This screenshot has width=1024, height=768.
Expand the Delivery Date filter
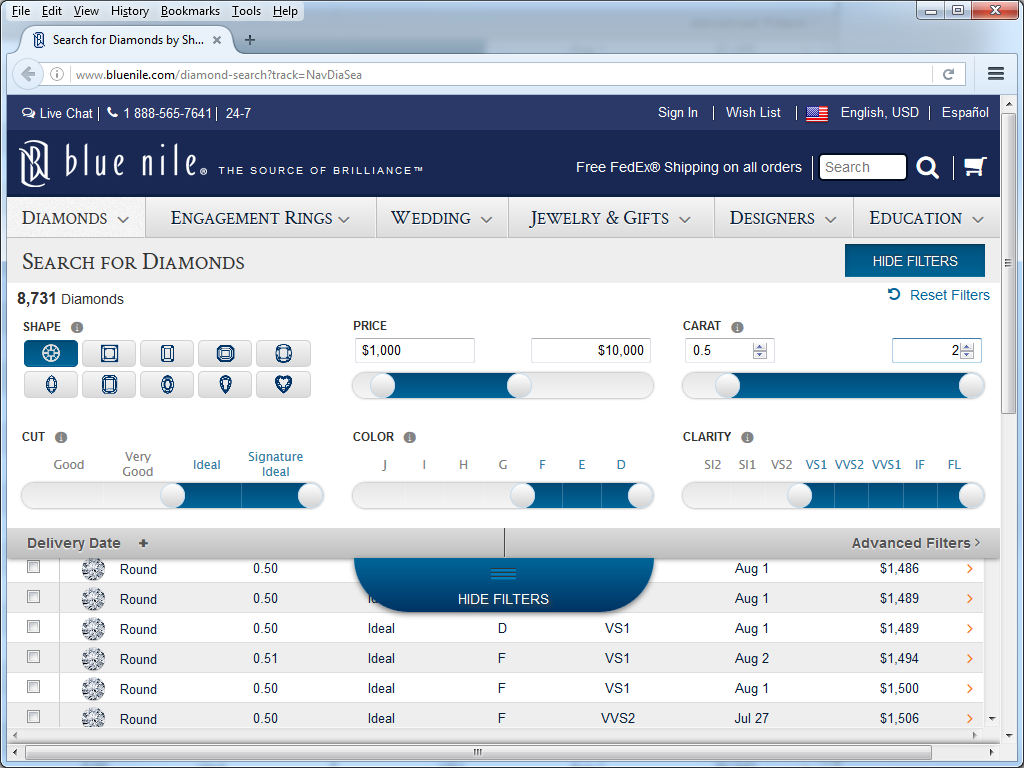tap(88, 543)
